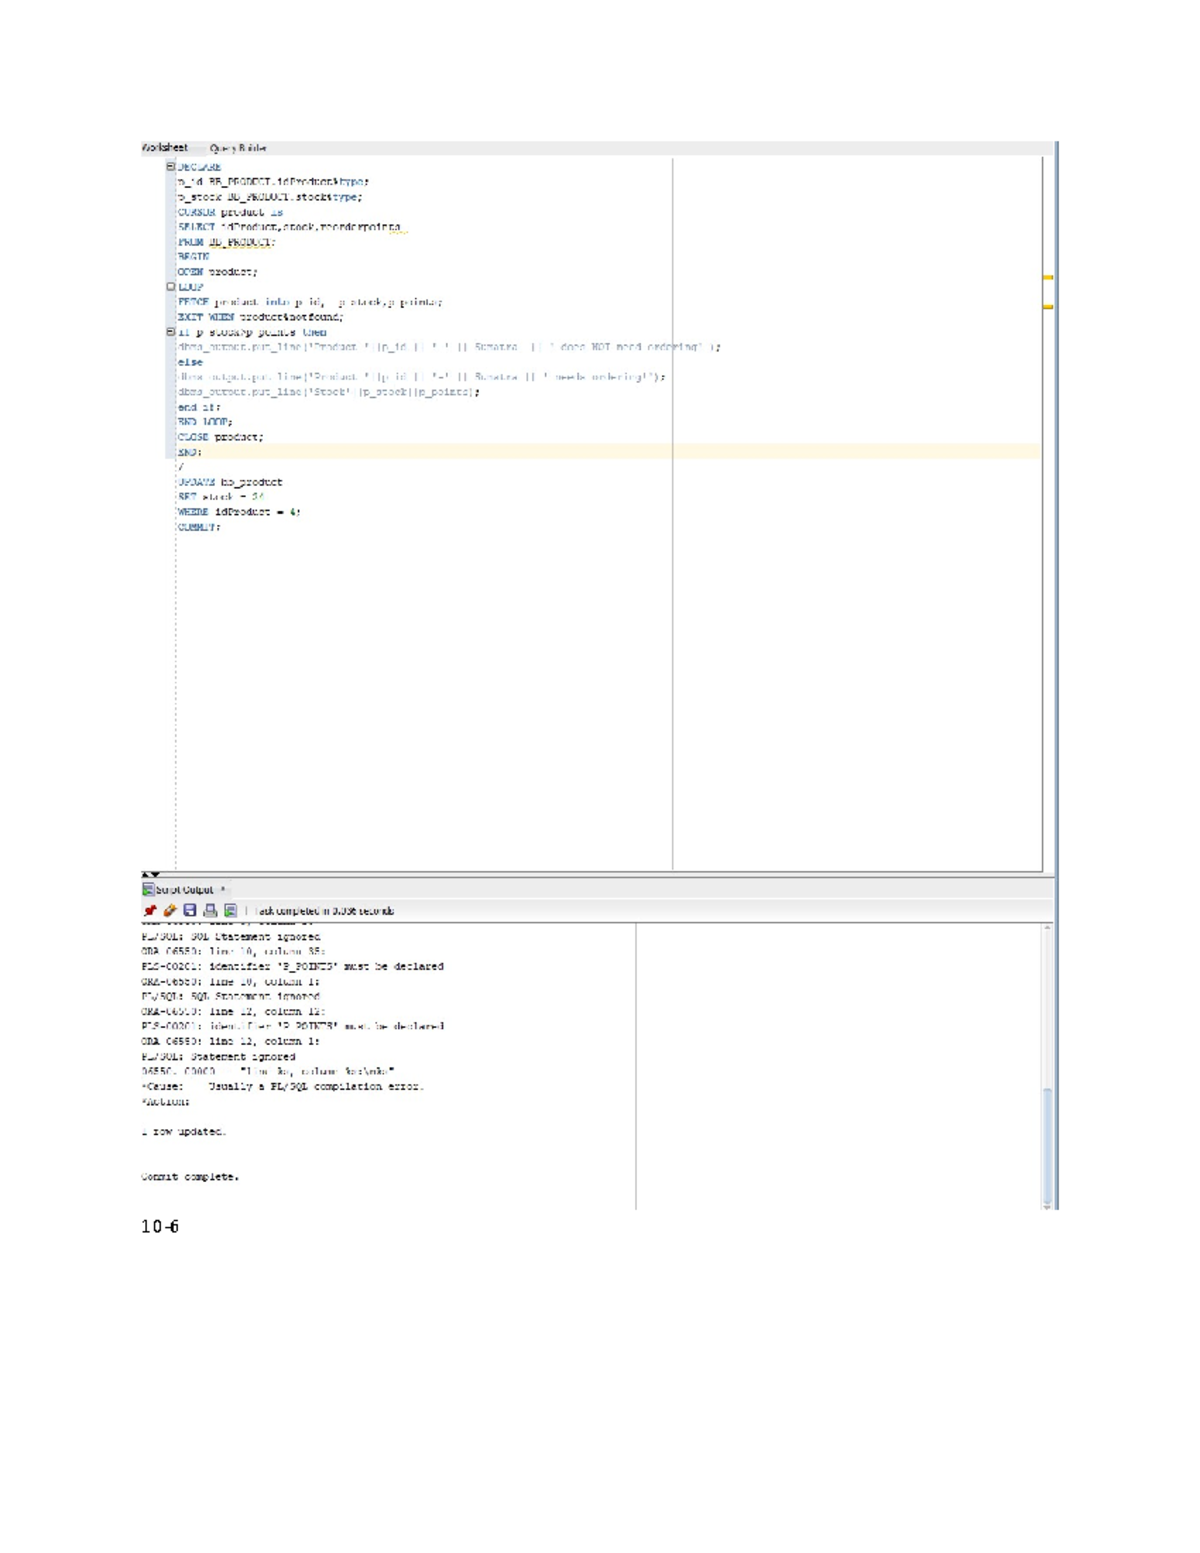
Task: Switch to the Worksheet tab
Action: [165, 148]
